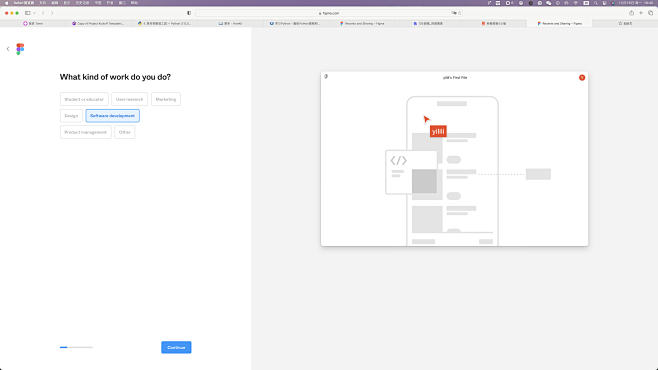The image size is (658, 370).
Task: Click the red user avatar in preview
Action: [x=582, y=78]
